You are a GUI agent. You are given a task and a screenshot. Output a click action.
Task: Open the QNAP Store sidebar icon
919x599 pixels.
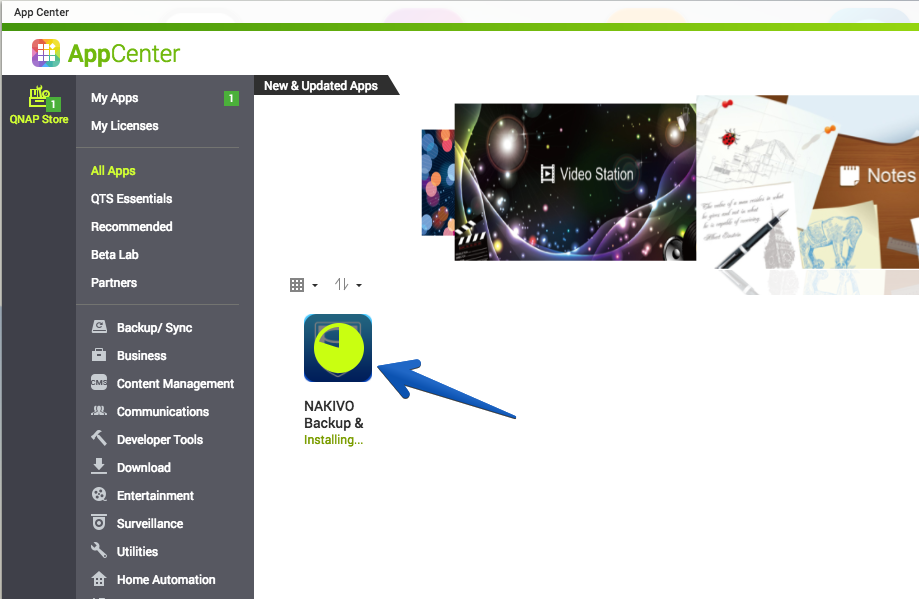pyautogui.click(x=39, y=105)
